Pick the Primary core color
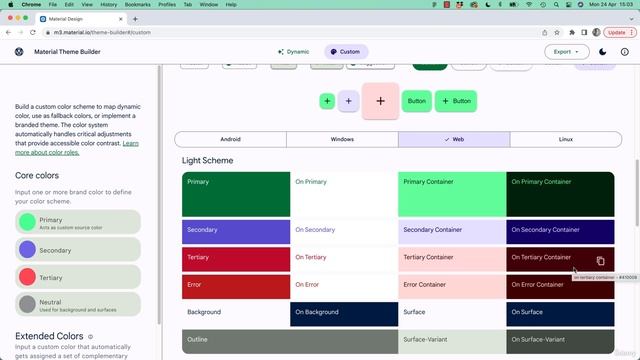The height and width of the screenshot is (360, 640). point(78,222)
